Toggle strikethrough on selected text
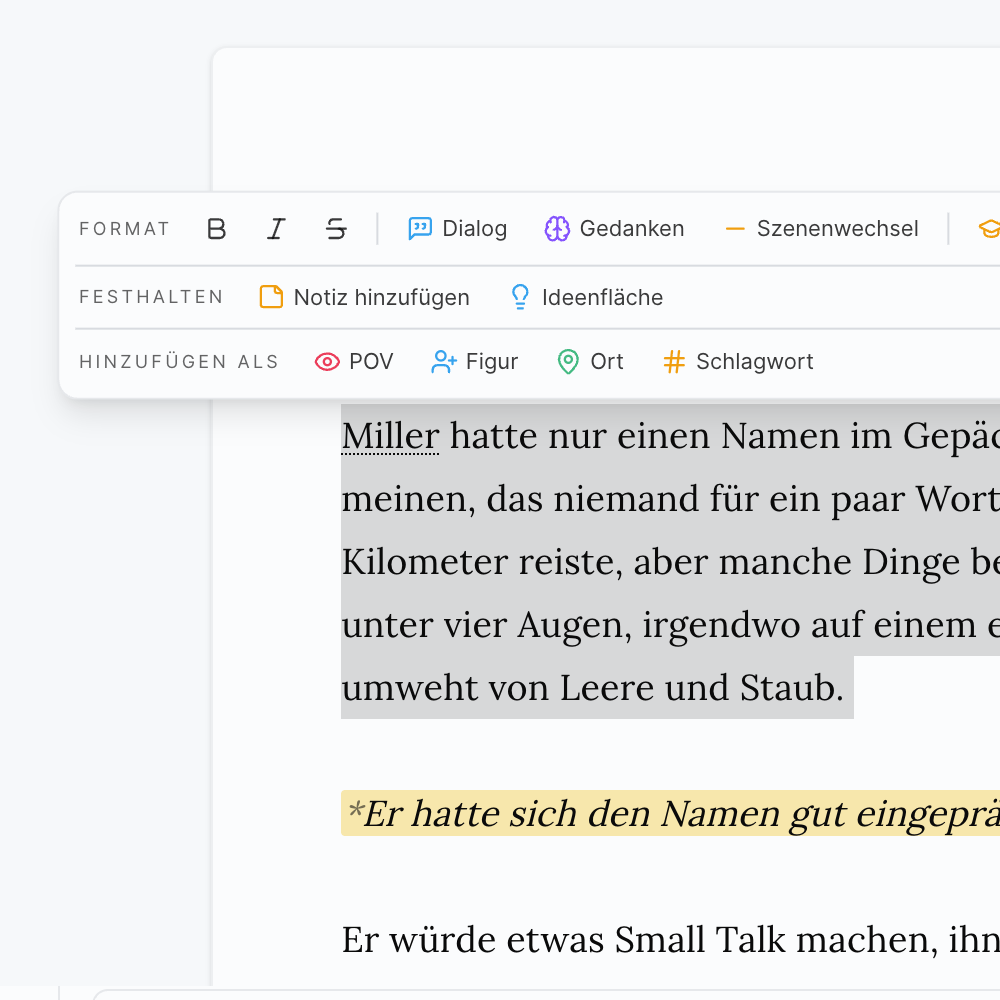 (x=336, y=229)
